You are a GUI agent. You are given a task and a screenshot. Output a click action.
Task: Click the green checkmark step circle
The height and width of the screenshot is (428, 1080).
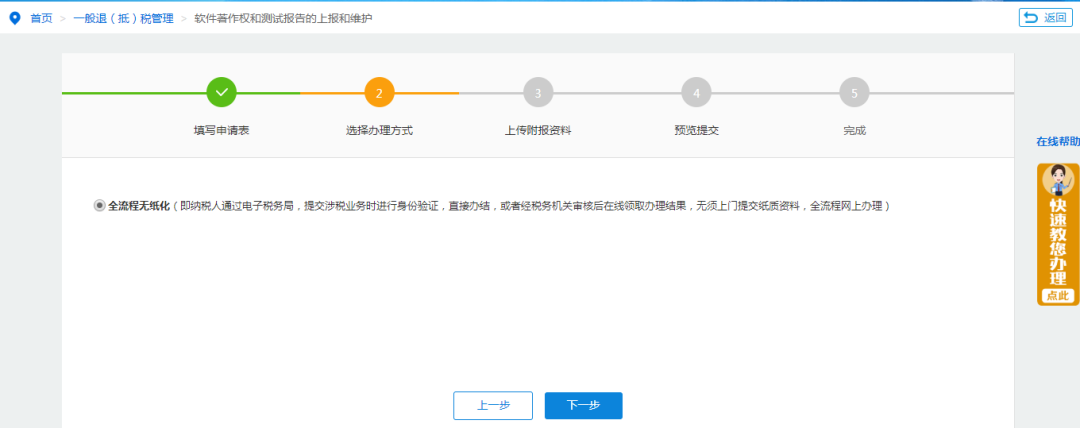(x=221, y=92)
